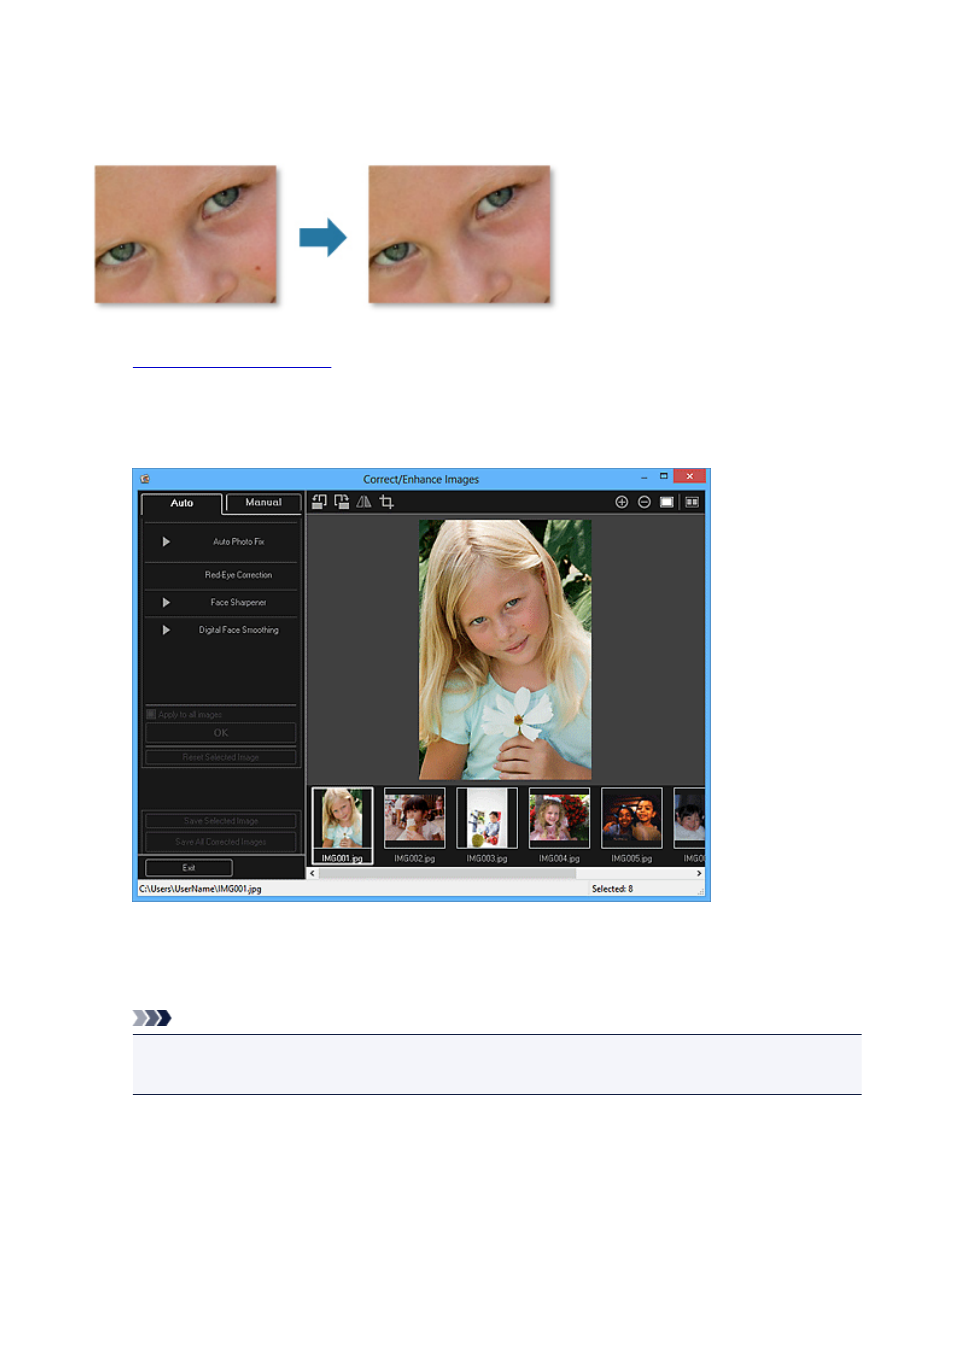The height and width of the screenshot is (1350, 954).
Task: Fit preview to full image view
Action: pos(667,502)
